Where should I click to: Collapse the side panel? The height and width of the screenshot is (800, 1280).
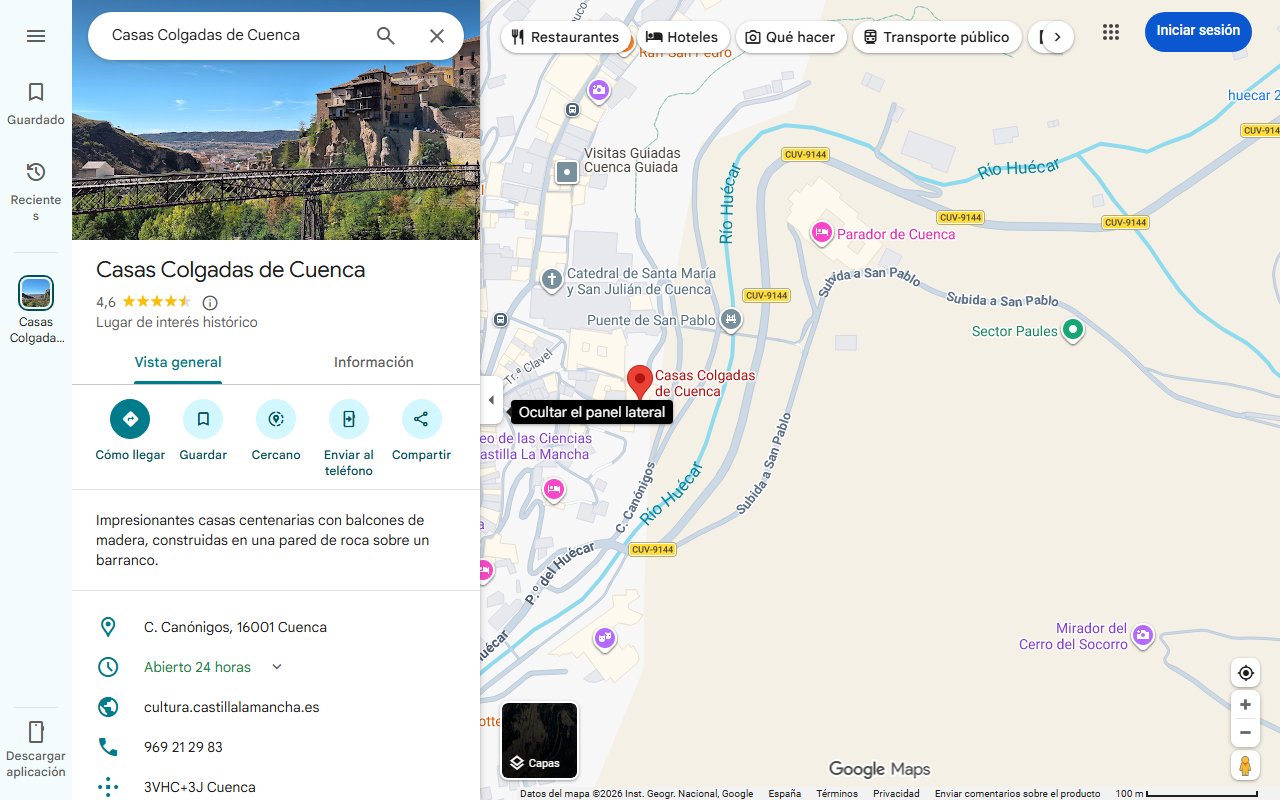491,399
